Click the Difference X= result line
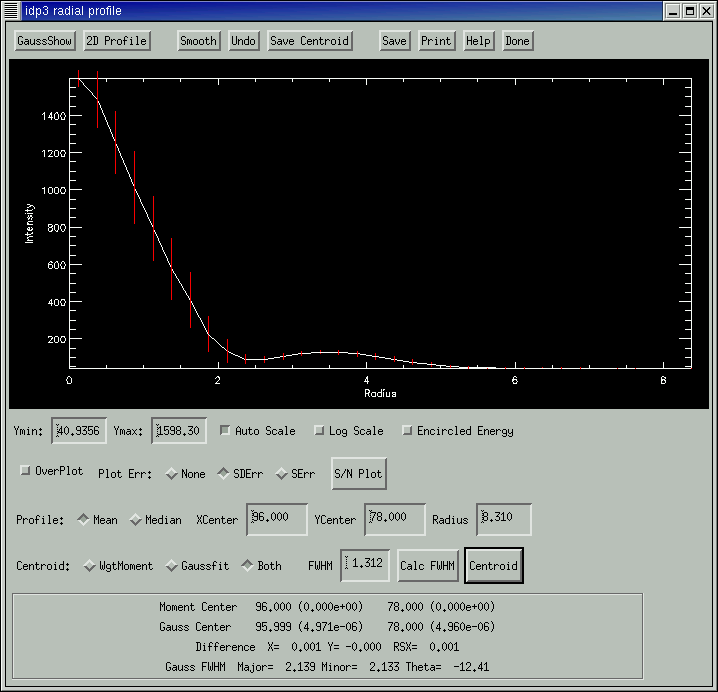This screenshot has width=718, height=692. pos(327,647)
